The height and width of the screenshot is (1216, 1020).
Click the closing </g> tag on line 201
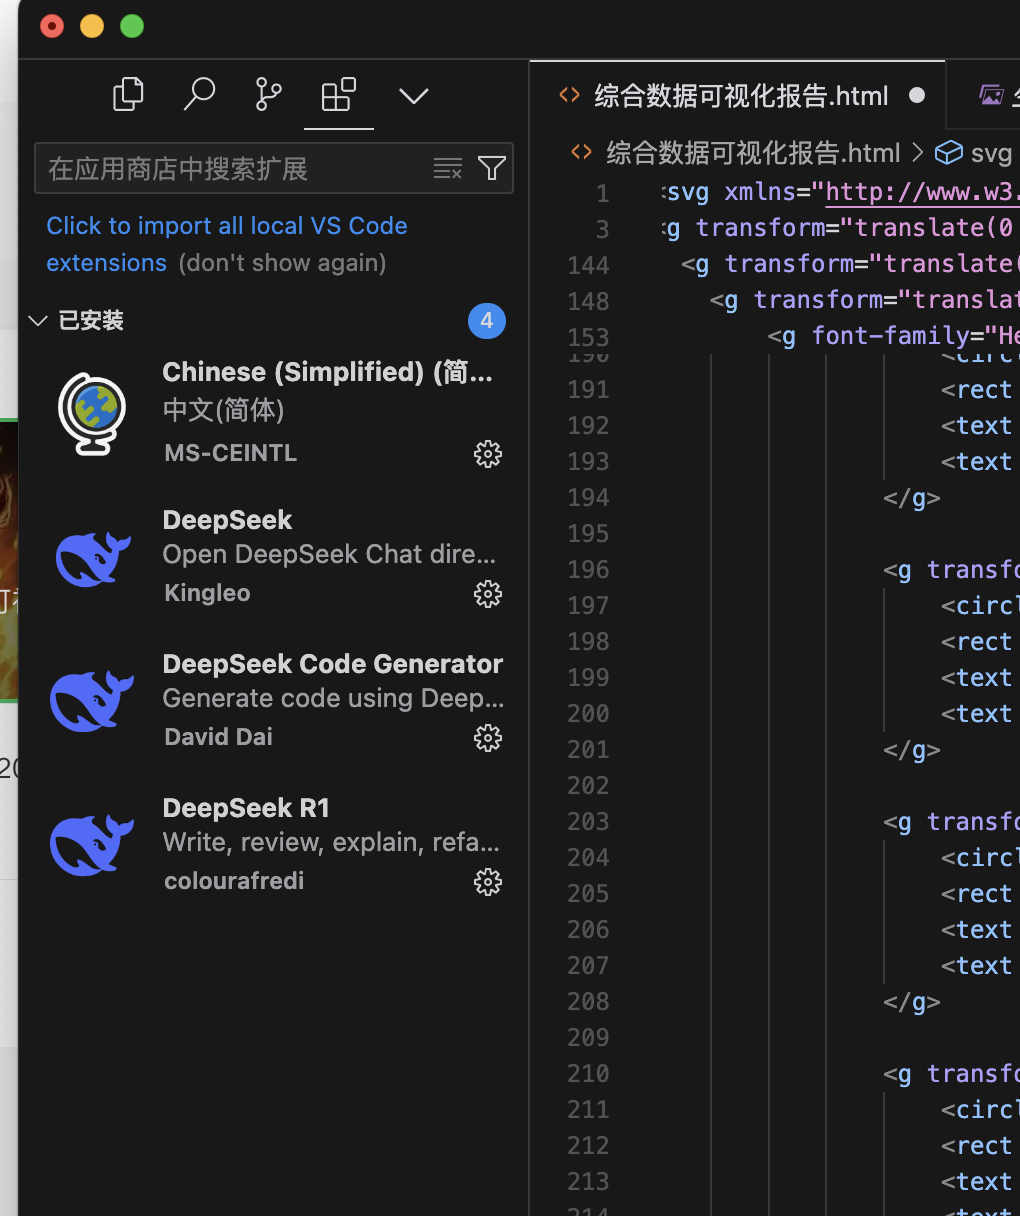[x=912, y=750]
